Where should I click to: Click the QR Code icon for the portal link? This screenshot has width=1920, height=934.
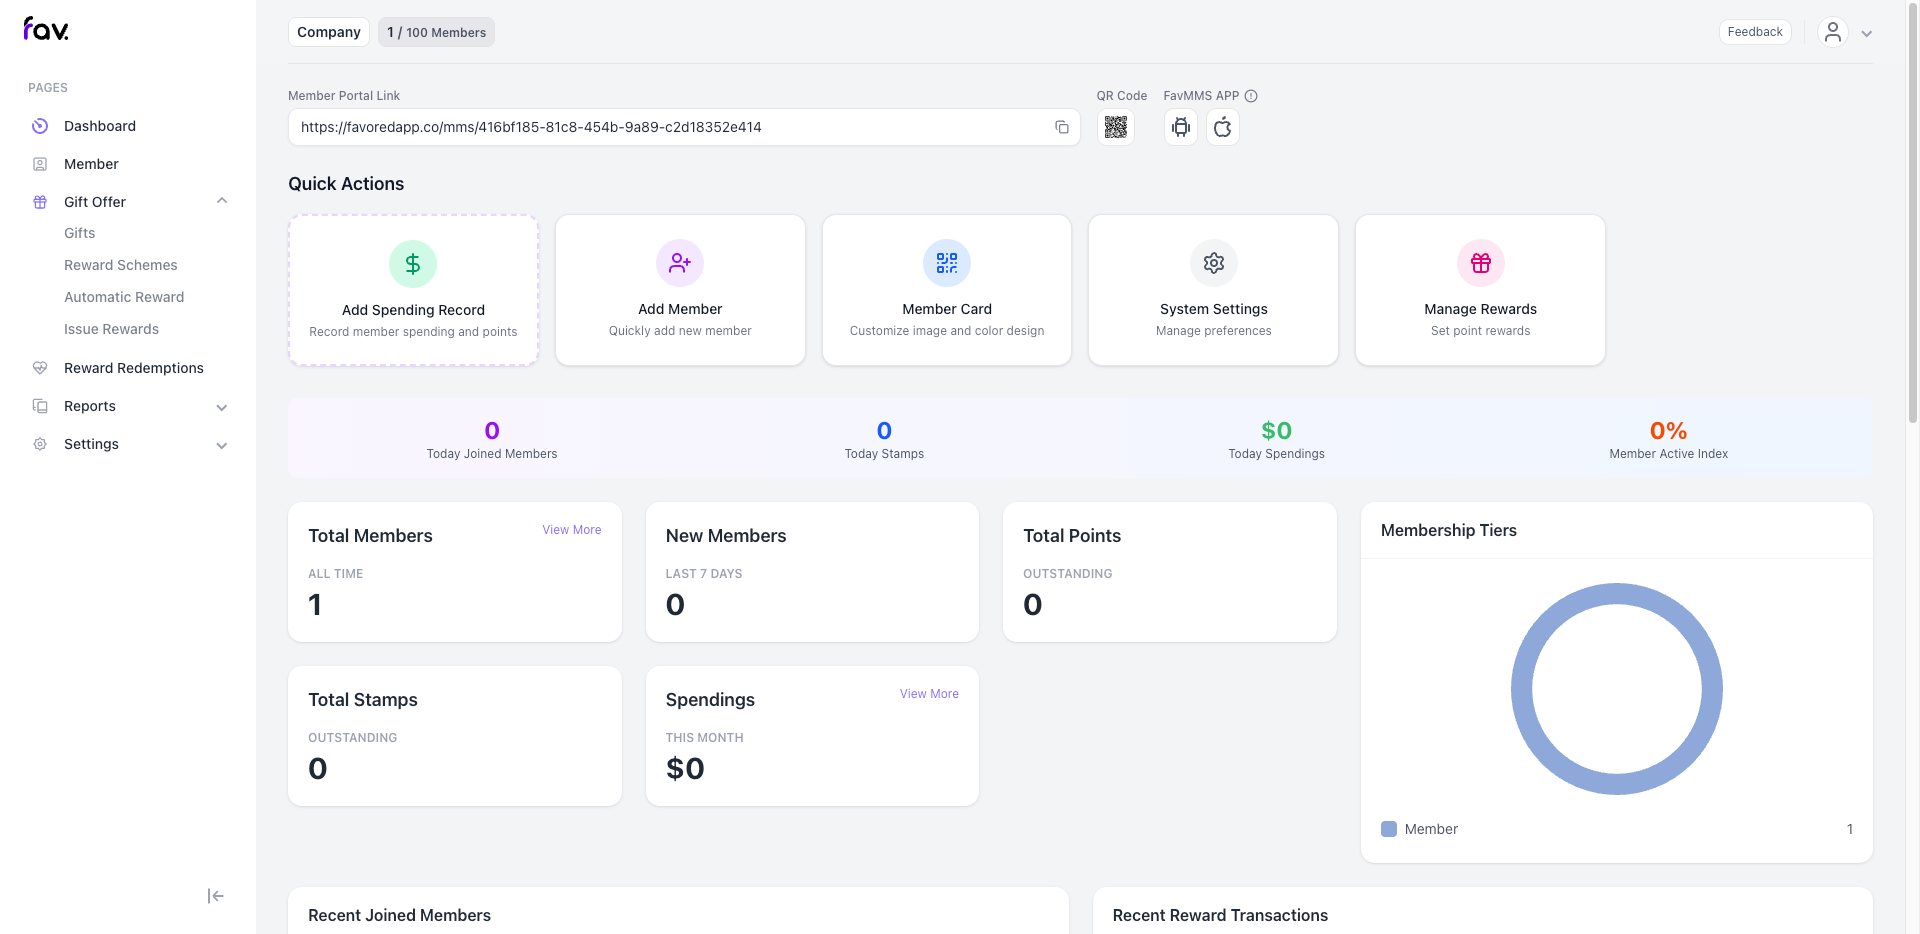tap(1116, 127)
